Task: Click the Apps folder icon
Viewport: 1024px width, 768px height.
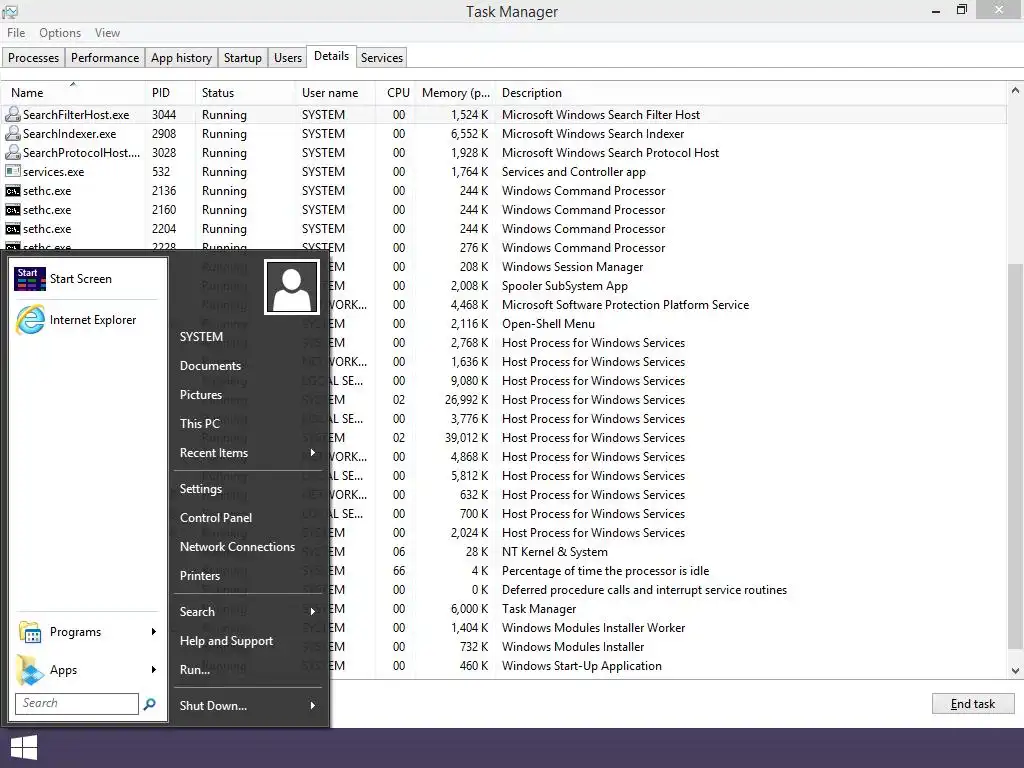Action: click(x=30, y=670)
